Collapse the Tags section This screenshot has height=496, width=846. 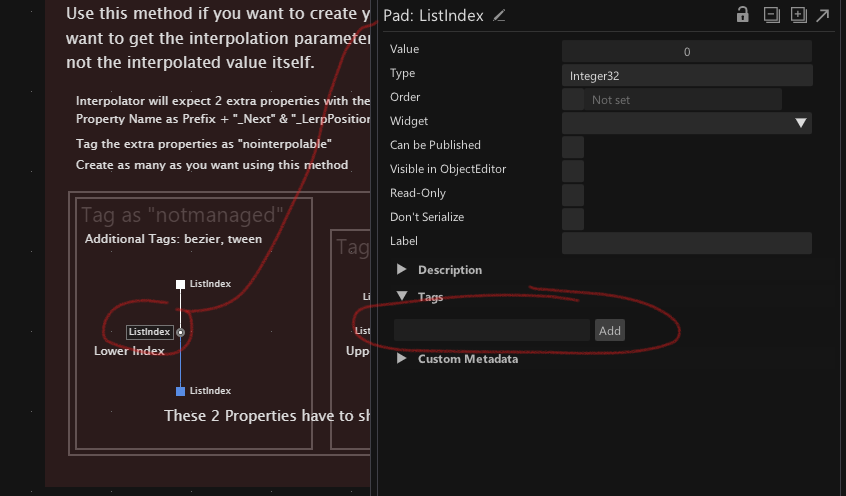tap(403, 297)
